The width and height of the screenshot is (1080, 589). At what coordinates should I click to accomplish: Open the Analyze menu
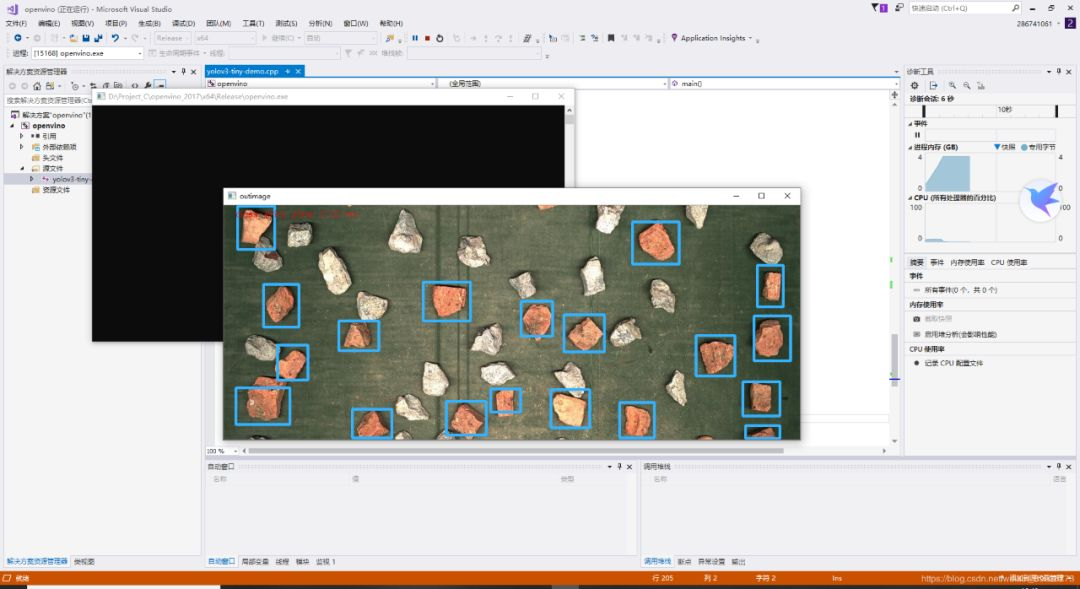click(x=320, y=23)
